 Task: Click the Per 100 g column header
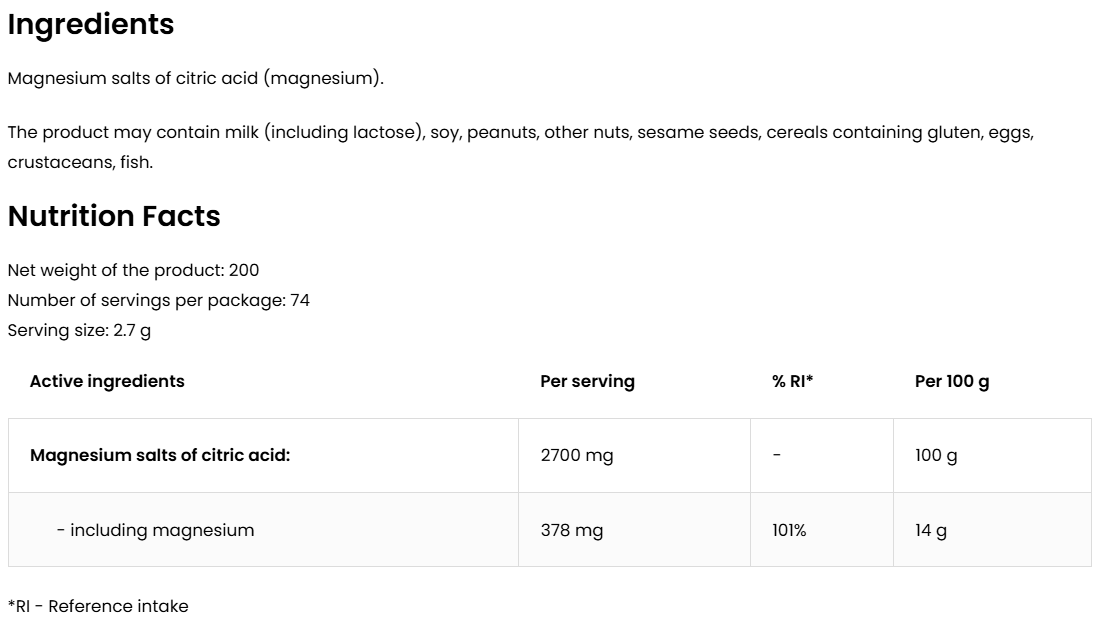(952, 381)
